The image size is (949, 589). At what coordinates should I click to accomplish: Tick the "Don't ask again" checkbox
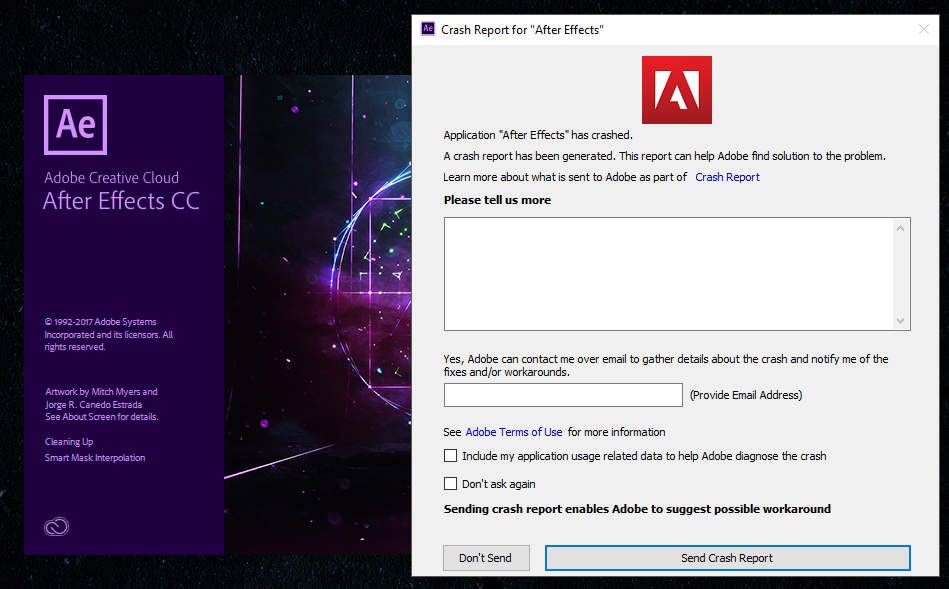[450, 484]
